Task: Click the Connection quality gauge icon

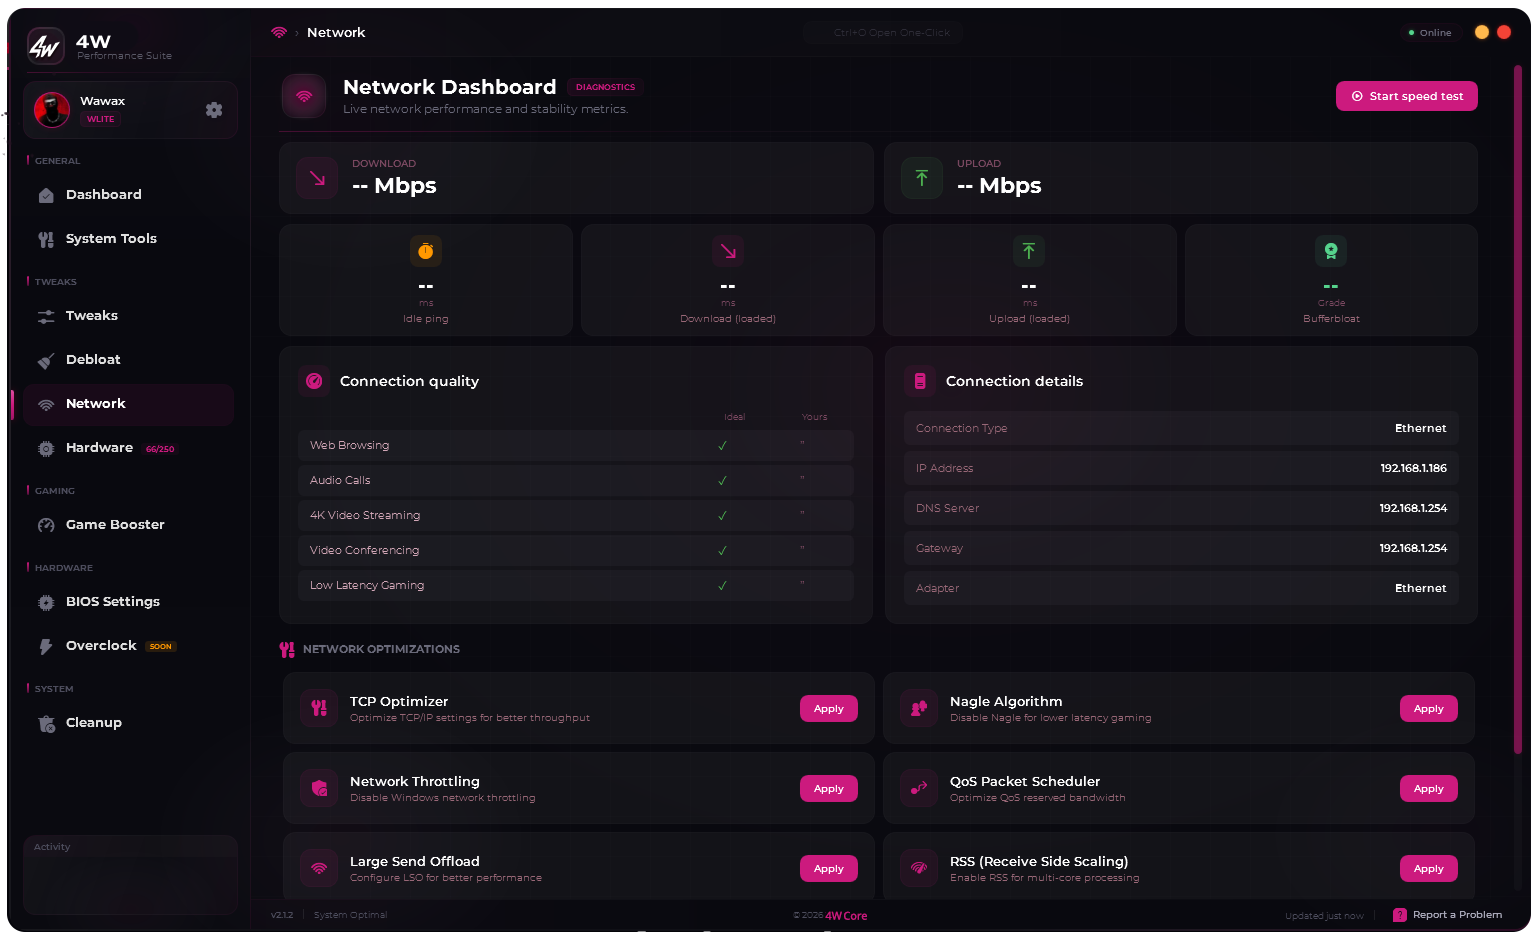Action: [314, 381]
